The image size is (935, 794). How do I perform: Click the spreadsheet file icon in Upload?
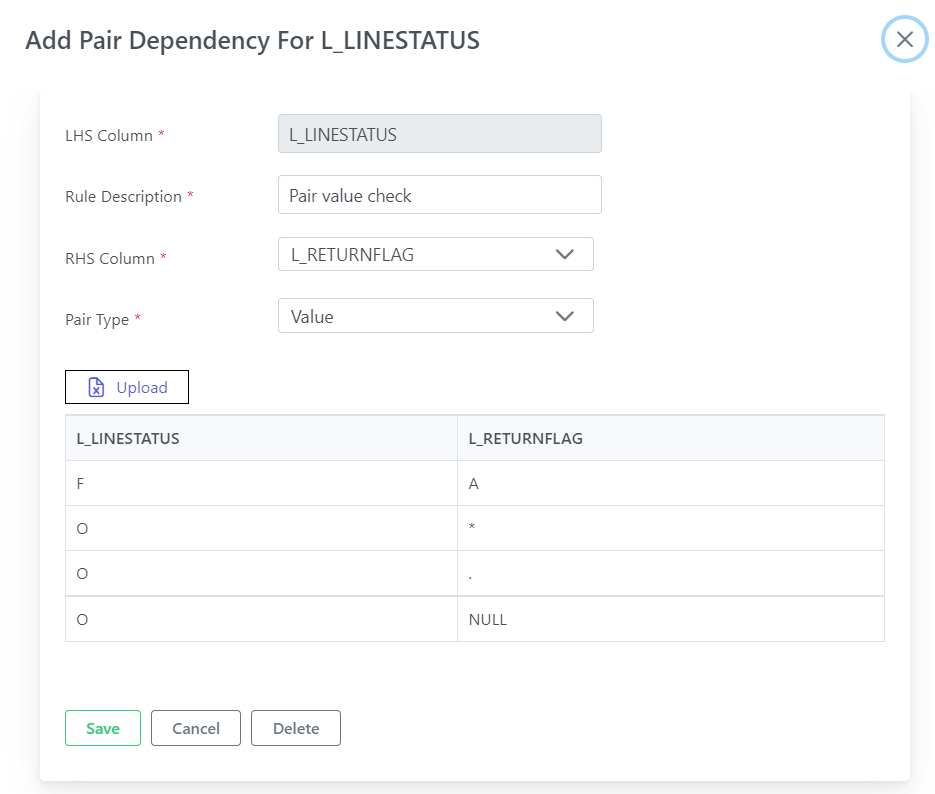[96, 387]
